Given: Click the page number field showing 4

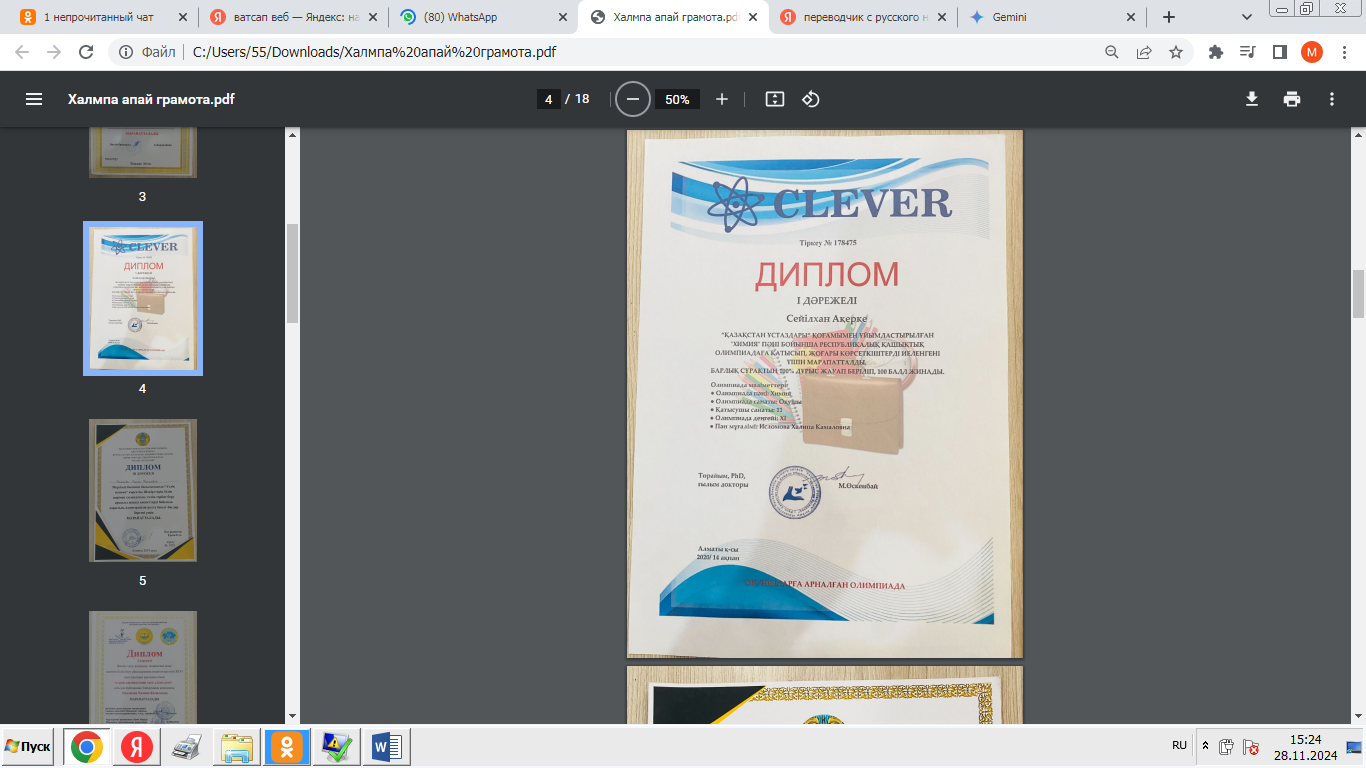Looking at the screenshot, I should [548, 99].
